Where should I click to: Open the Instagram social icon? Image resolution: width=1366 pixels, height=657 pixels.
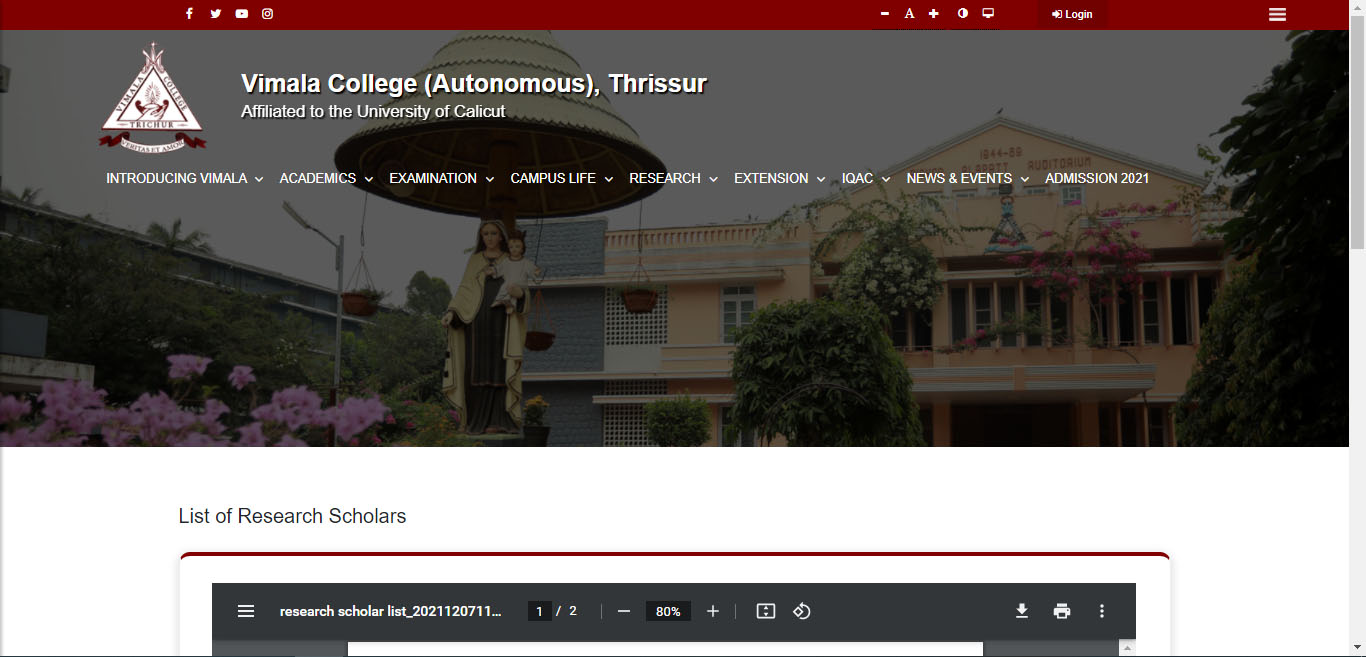click(x=267, y=14)
